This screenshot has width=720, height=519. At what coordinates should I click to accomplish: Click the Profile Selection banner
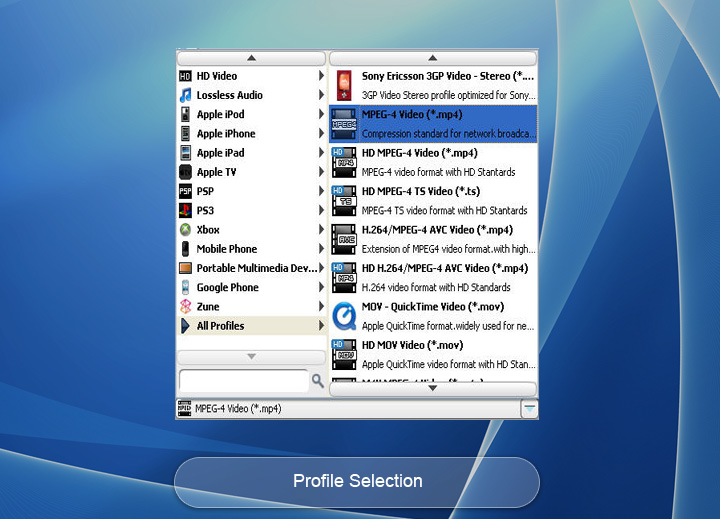tap(357, 482)
